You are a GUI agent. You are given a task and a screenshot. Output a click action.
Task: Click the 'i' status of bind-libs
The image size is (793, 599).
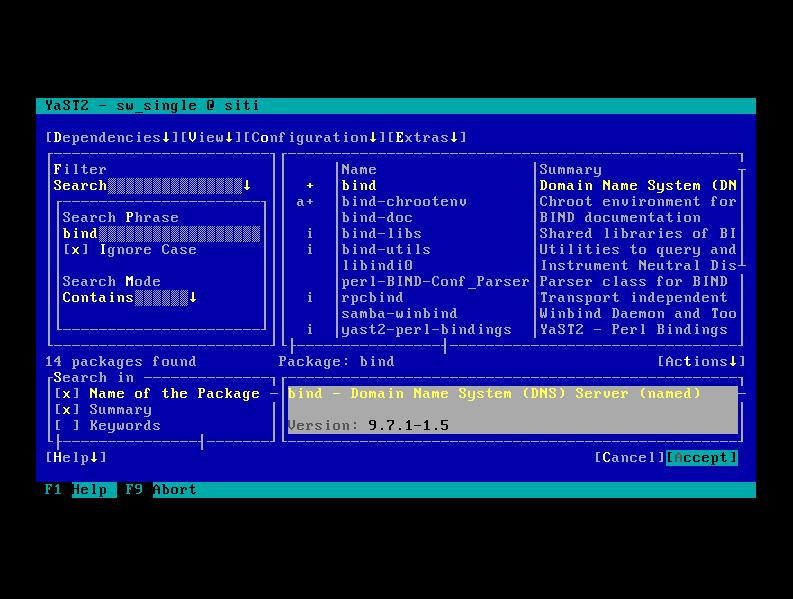pos(310,234)
